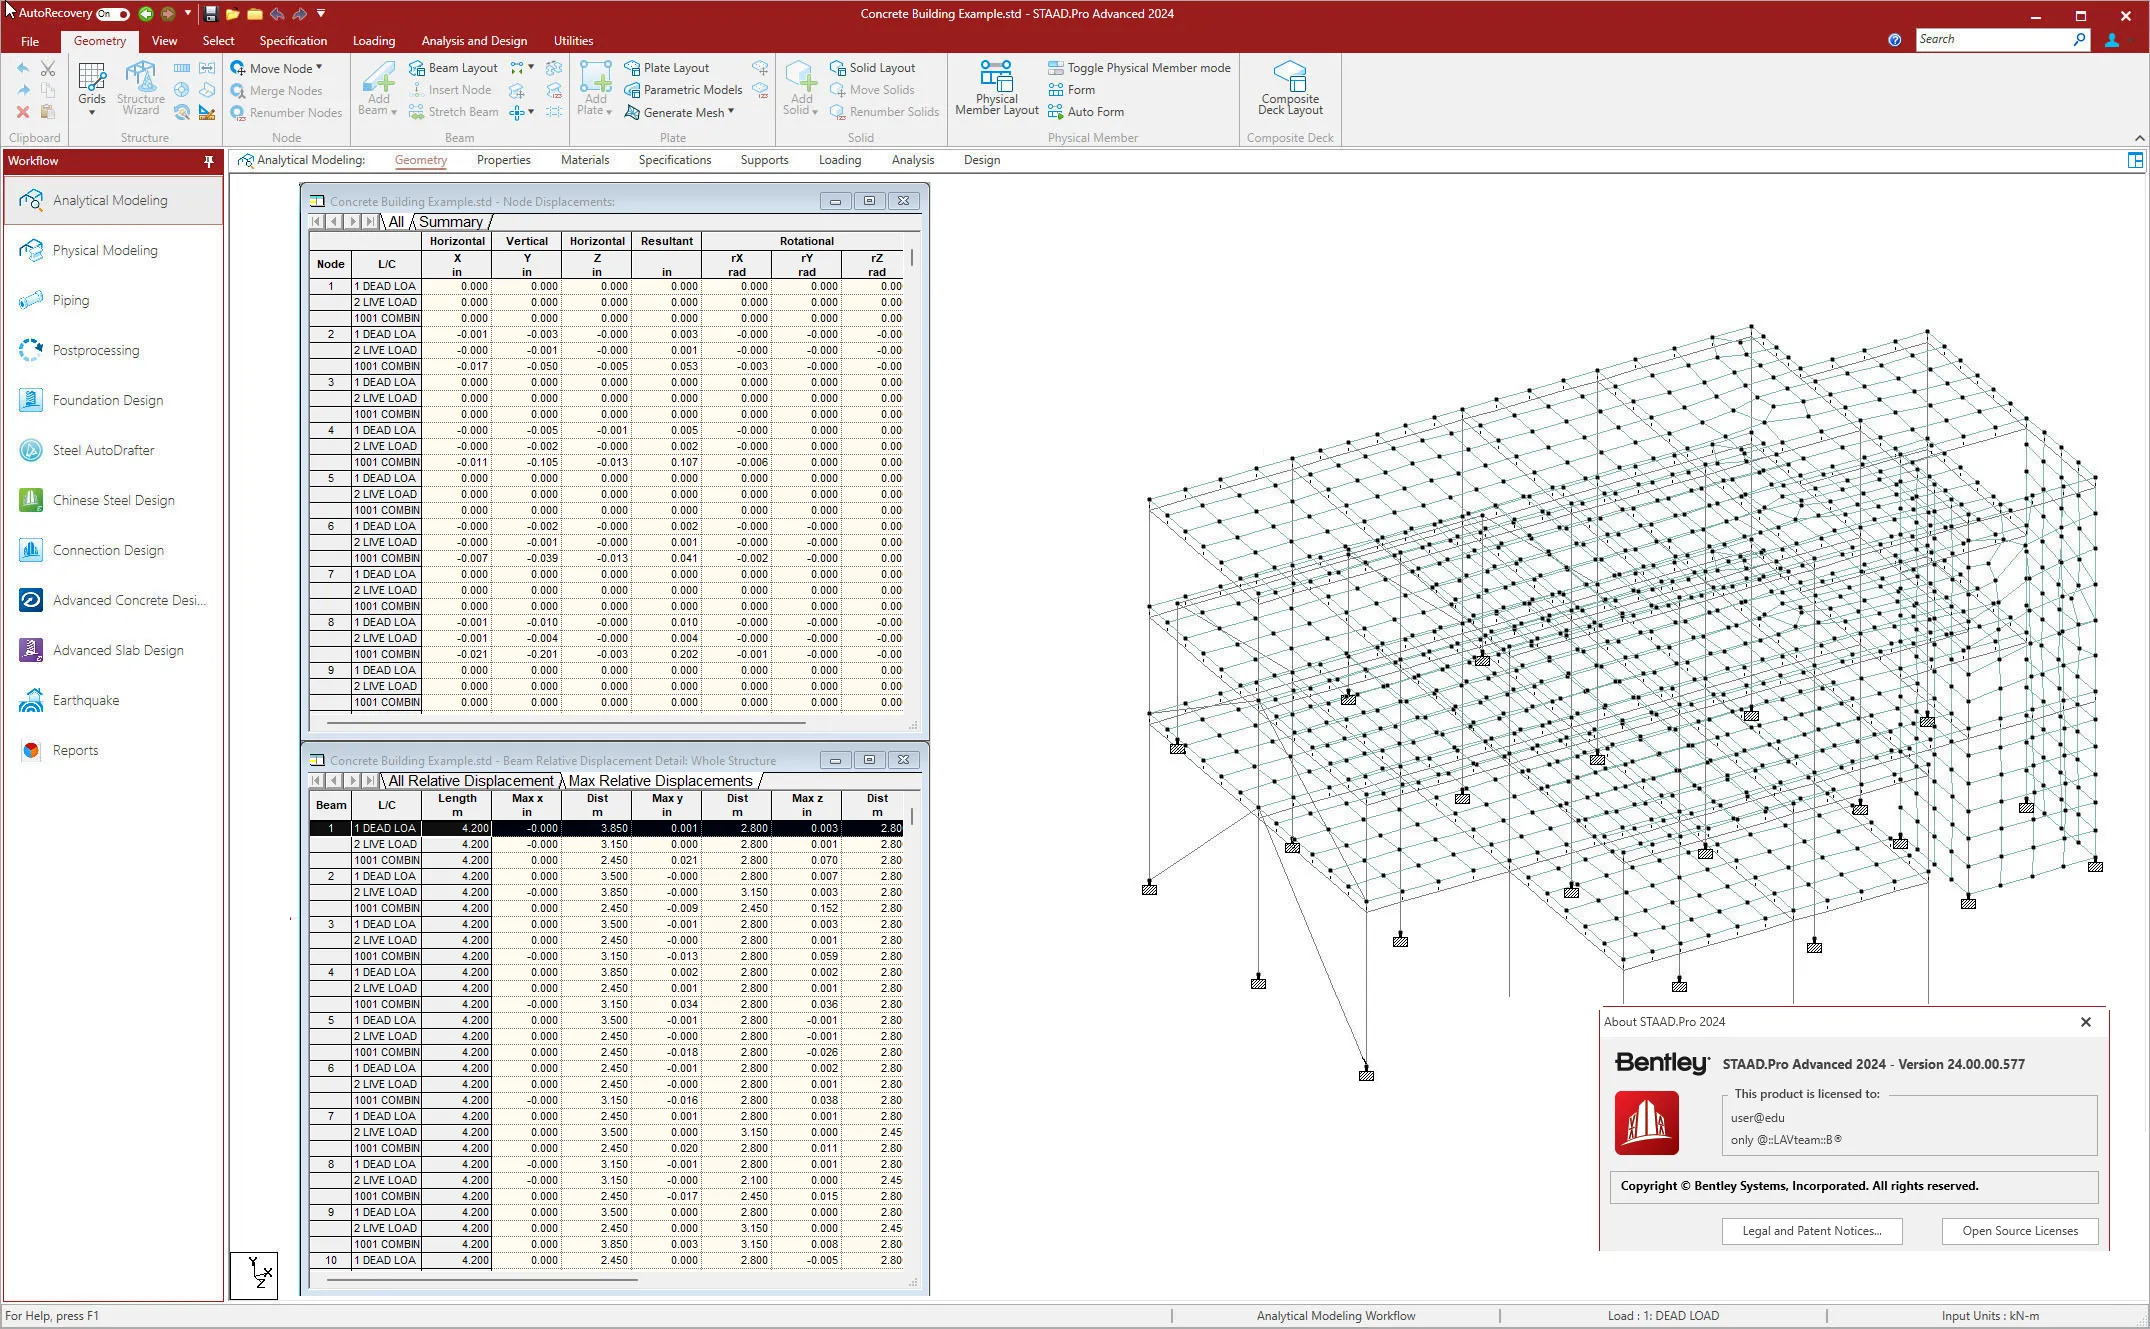Open Beam Layout
This screenshot has height=1329, width=2150.
pos(453,68)
